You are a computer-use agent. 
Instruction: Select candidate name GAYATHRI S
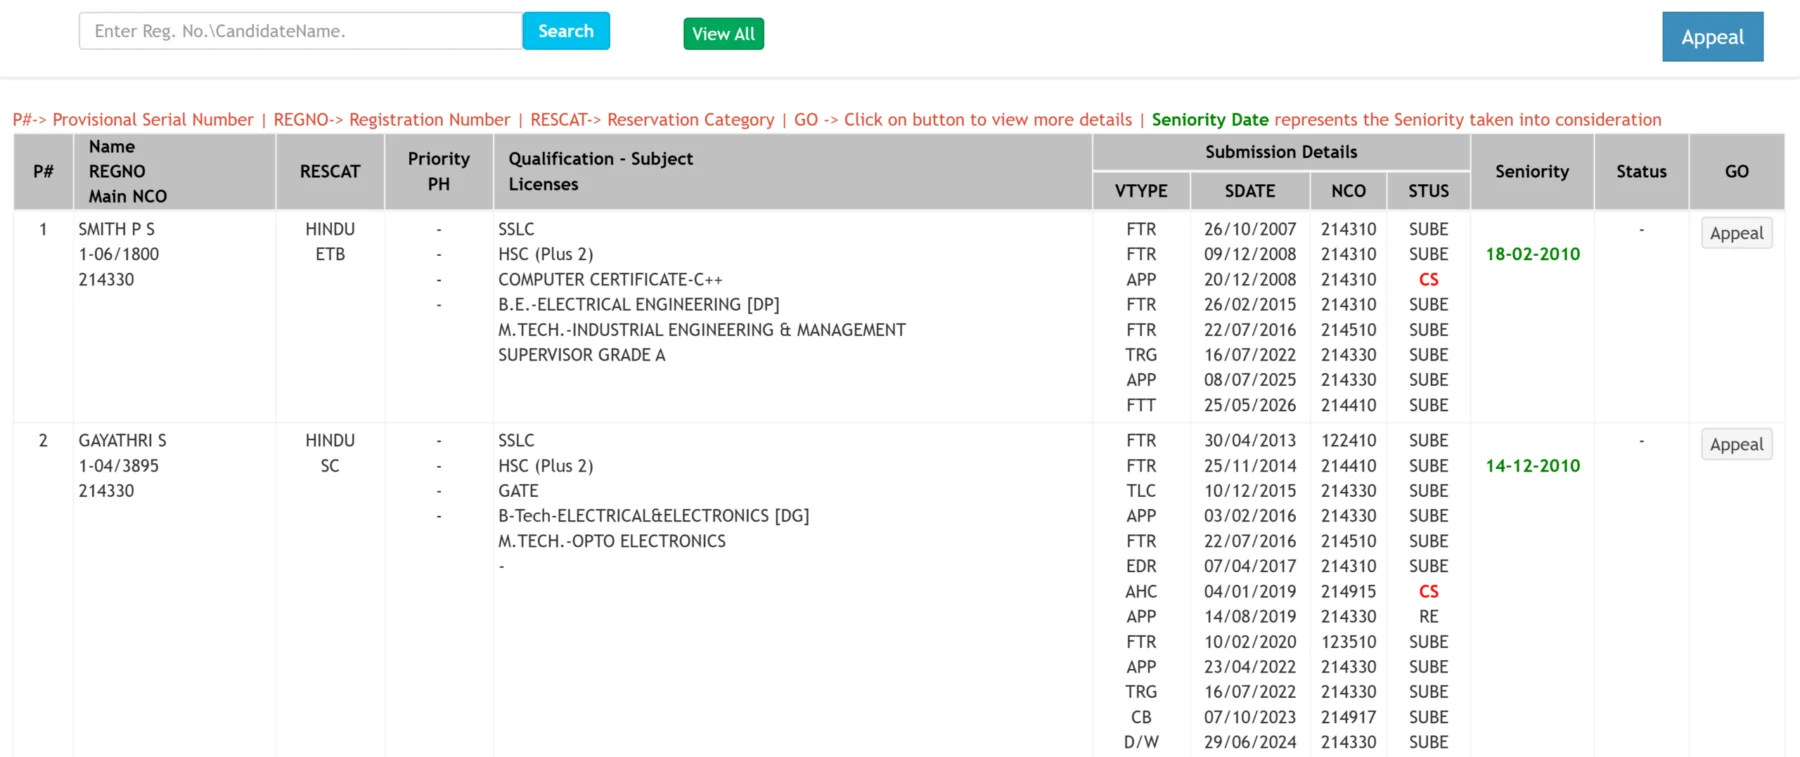point(123,440)
